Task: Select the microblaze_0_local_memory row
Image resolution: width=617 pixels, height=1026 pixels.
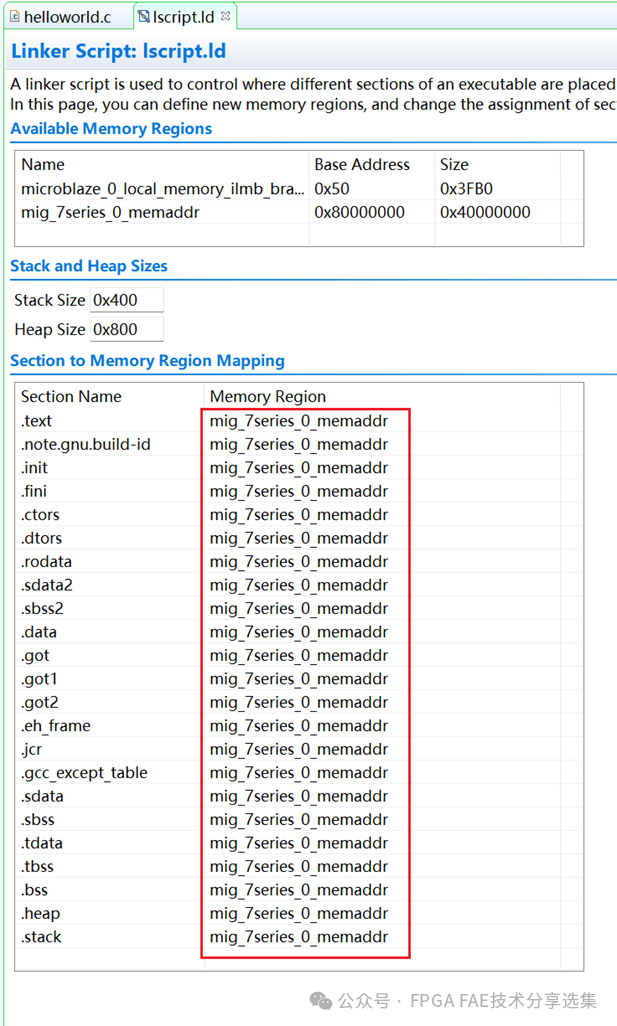Action: tap(163, 188)
